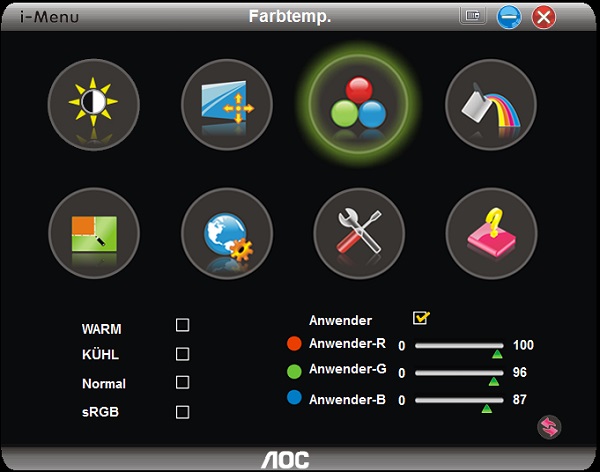Minimize the i-Menu window

tap(509, 17)
